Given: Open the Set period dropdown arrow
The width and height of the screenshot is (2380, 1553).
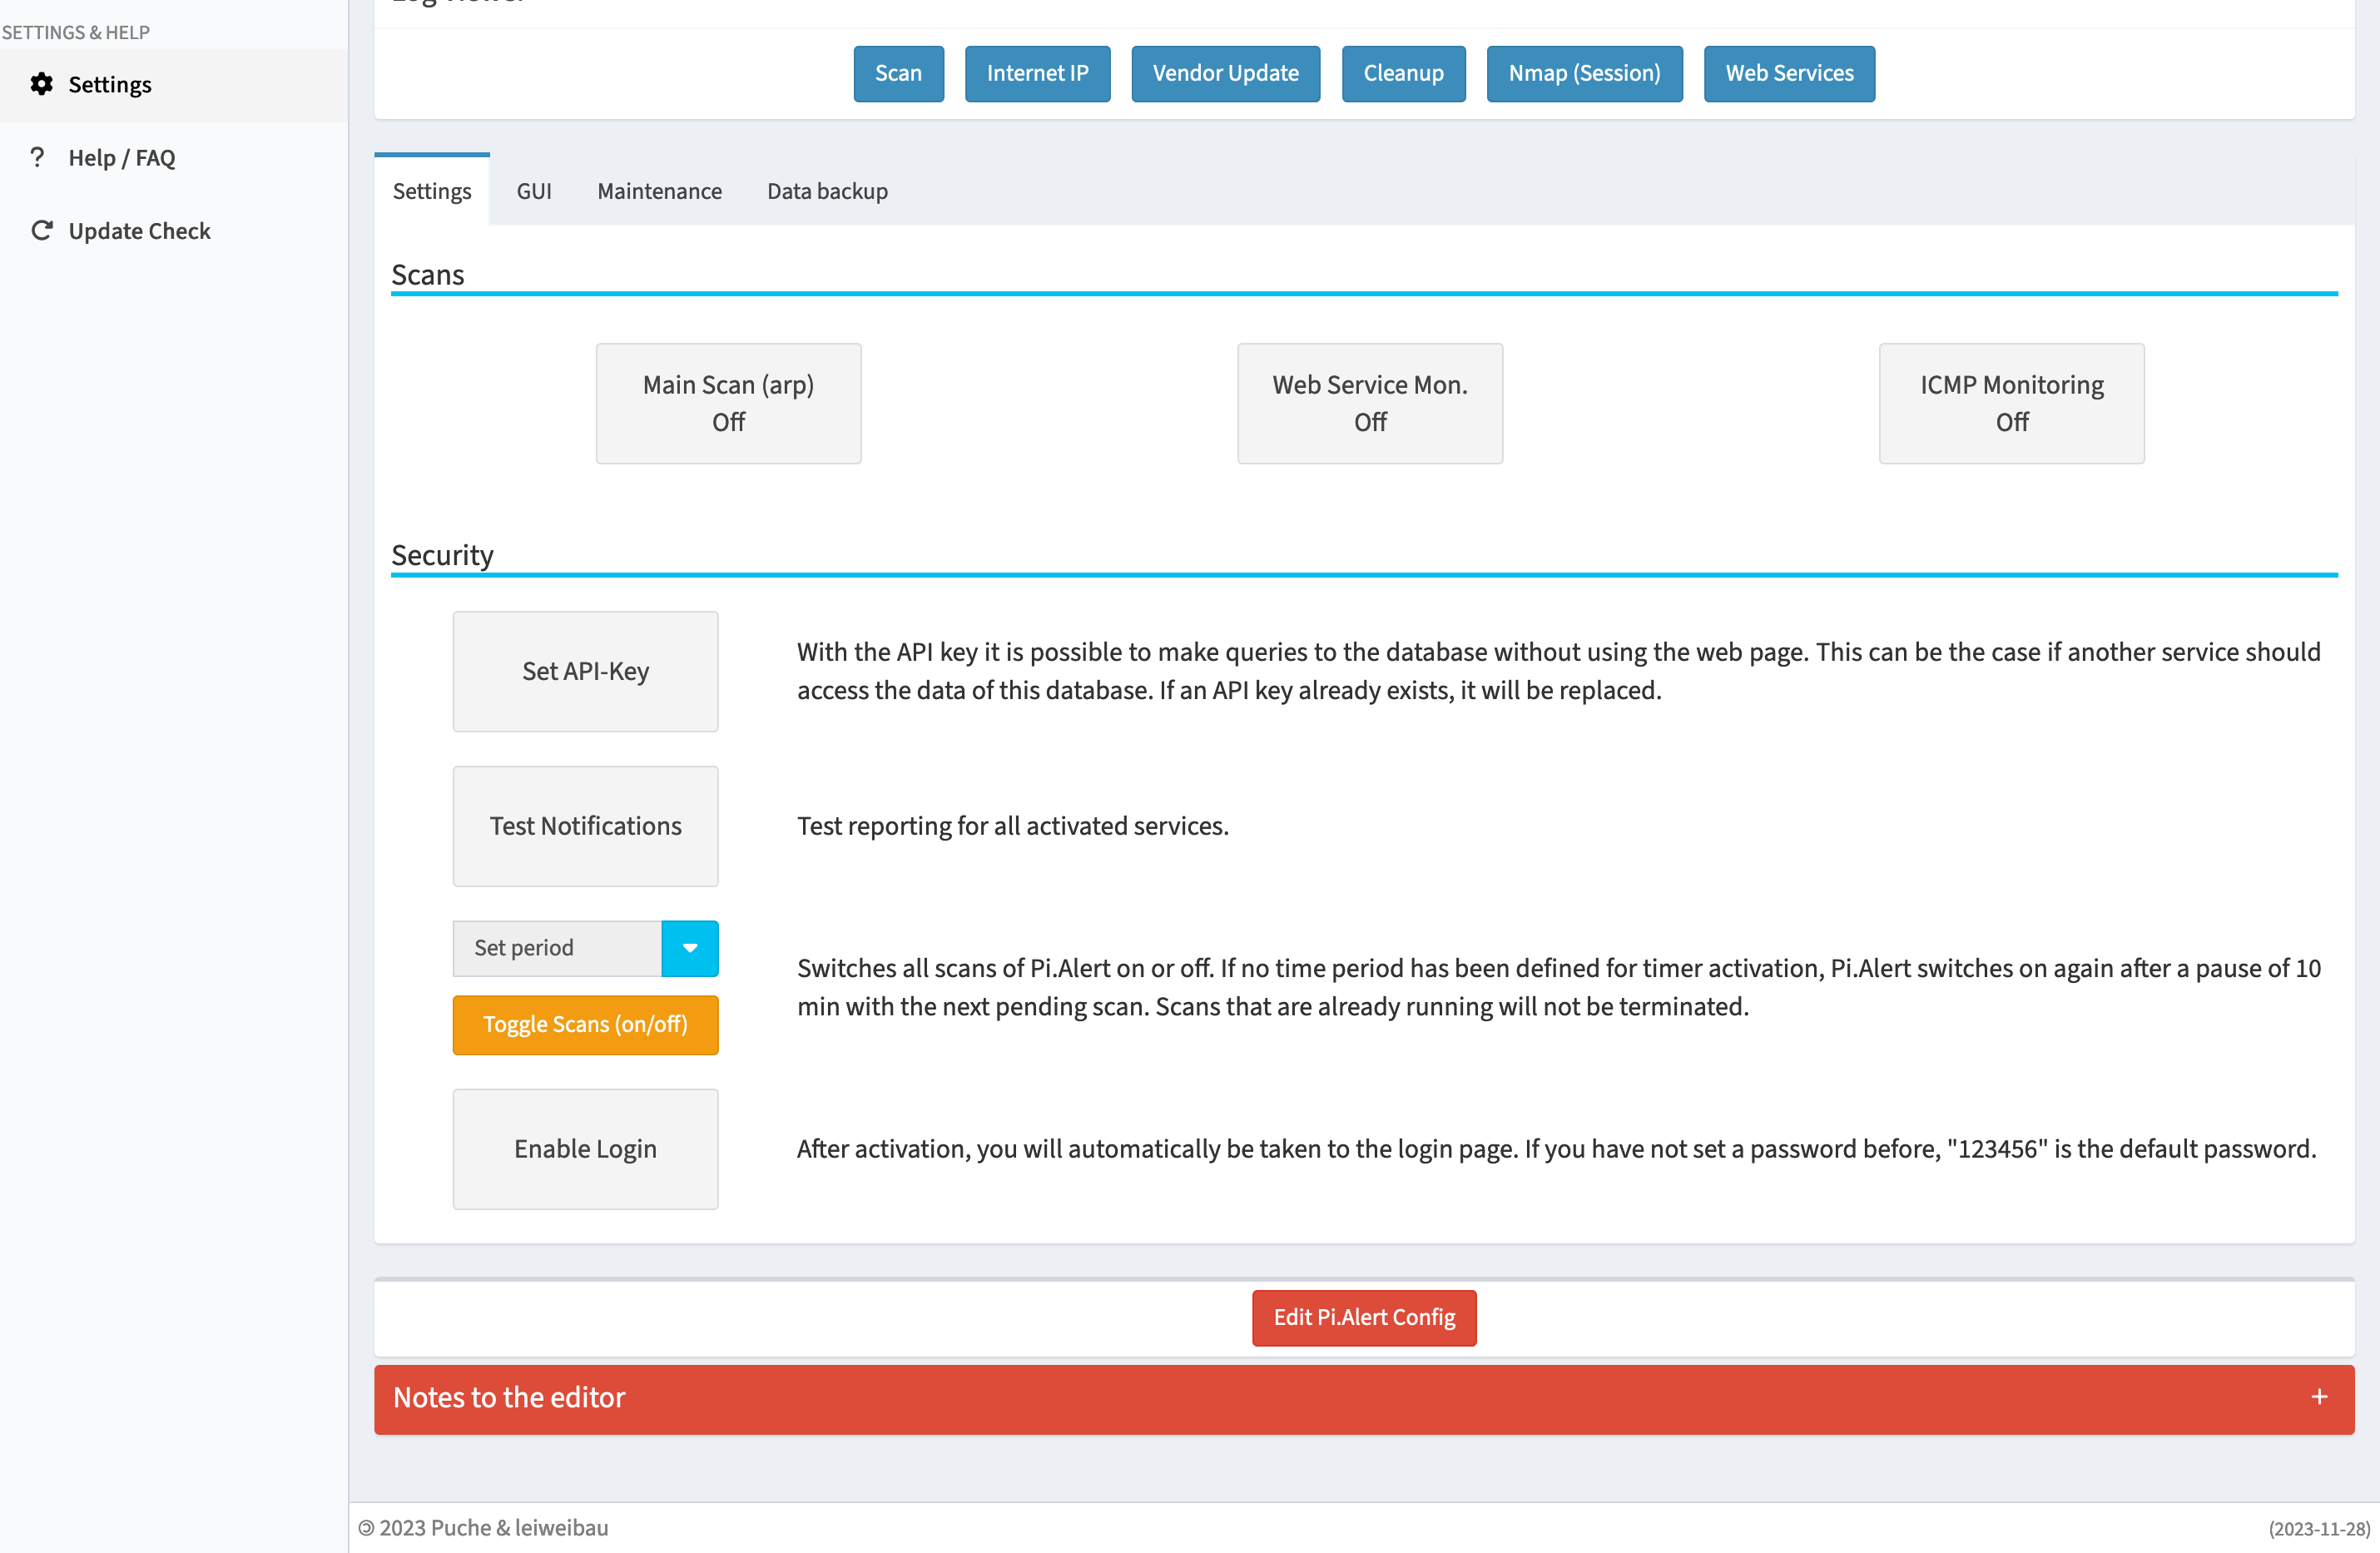Looking at the screenshot, I should [690, 948].
